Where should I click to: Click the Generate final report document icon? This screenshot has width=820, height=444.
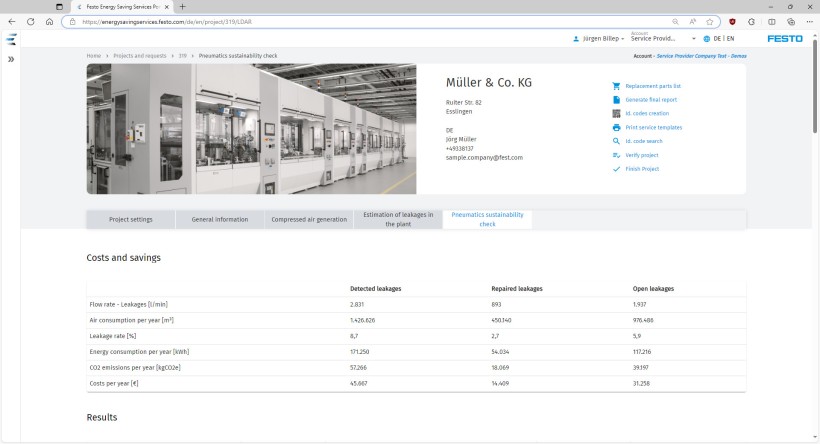coord(616,100)
